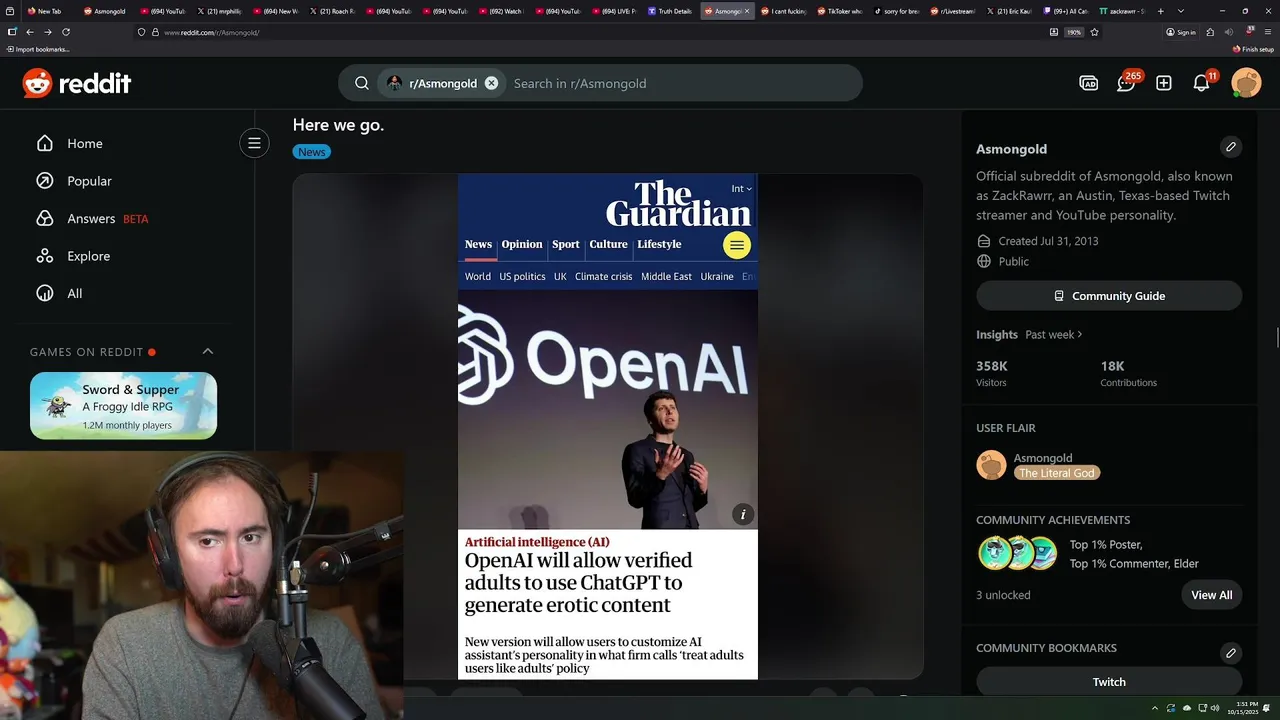This screenshot has height=720, width=1280.
Task: Click the browser back arrow
Action: point(29,32)
